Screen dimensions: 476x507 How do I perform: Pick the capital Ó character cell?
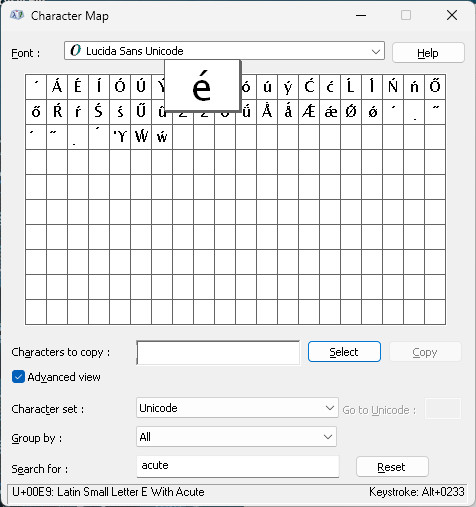pyautogui.click(x=120, y=87)
